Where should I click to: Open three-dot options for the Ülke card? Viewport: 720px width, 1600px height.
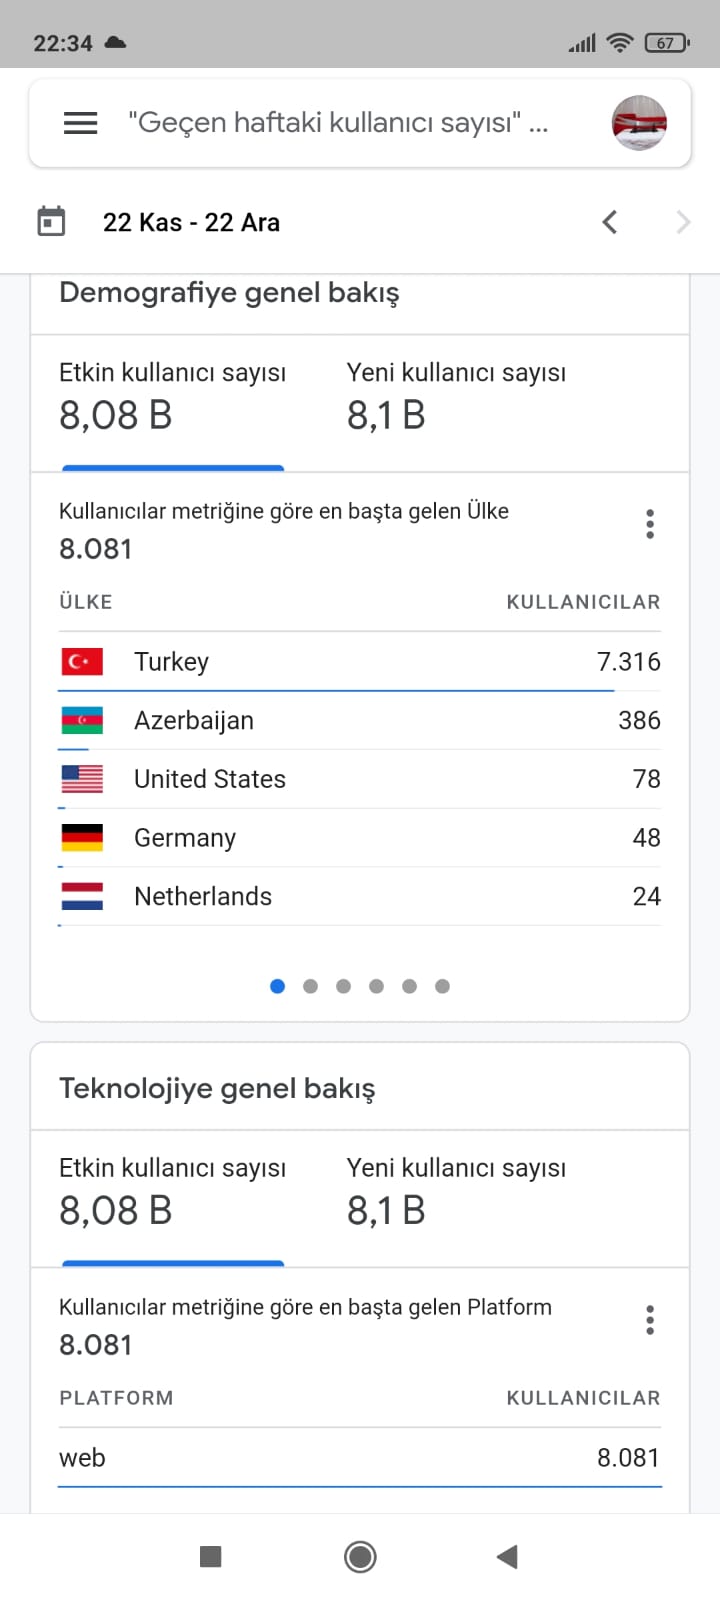[650, 524]
